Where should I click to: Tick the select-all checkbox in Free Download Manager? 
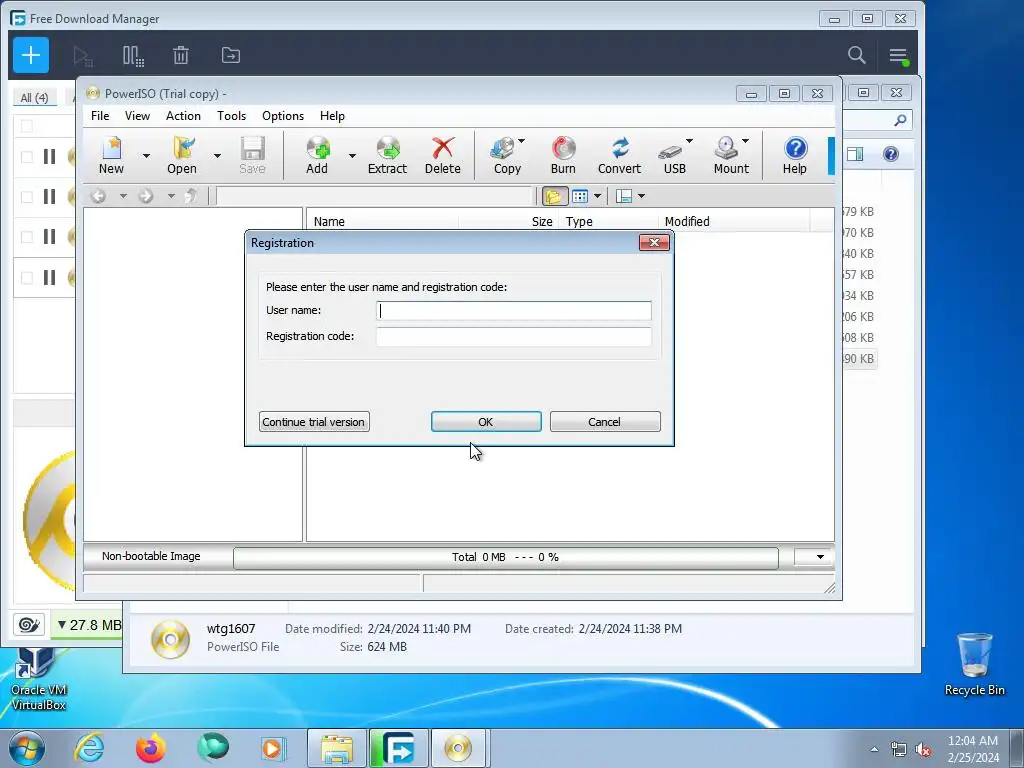click(27, 126)
